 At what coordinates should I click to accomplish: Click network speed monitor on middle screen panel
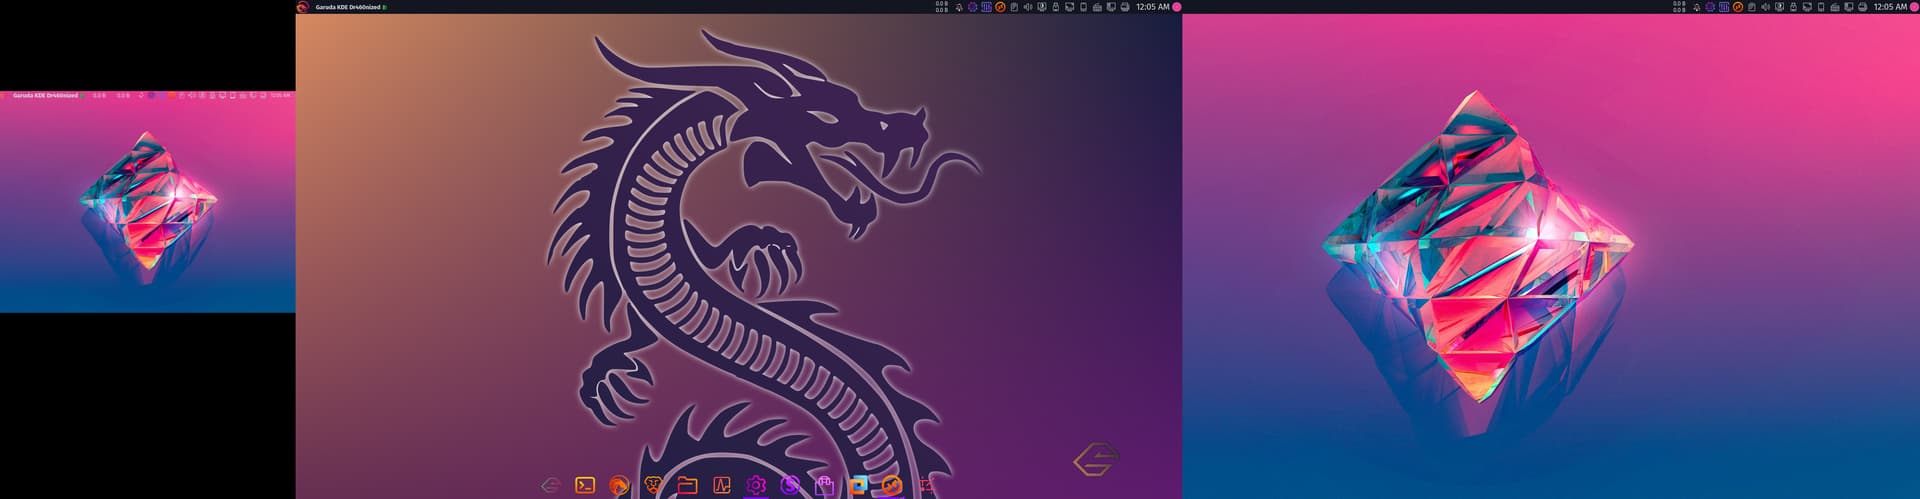tap(941, 7)
